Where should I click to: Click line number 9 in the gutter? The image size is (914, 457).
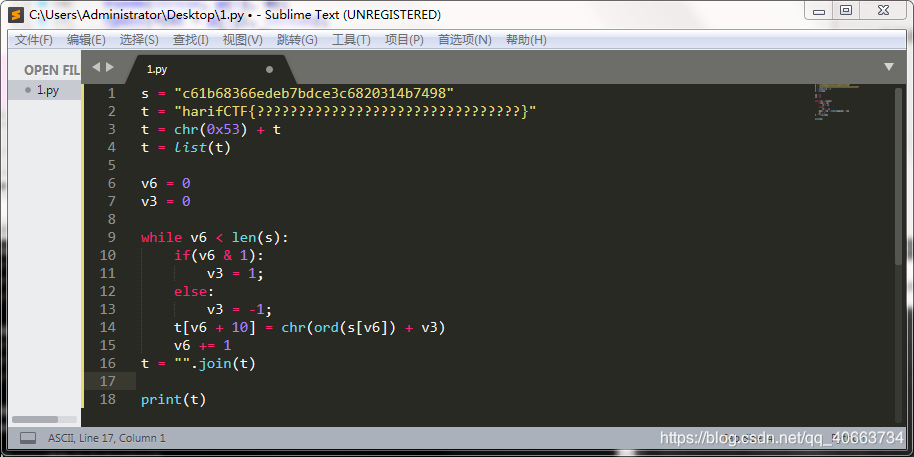(x=111, y=237)
